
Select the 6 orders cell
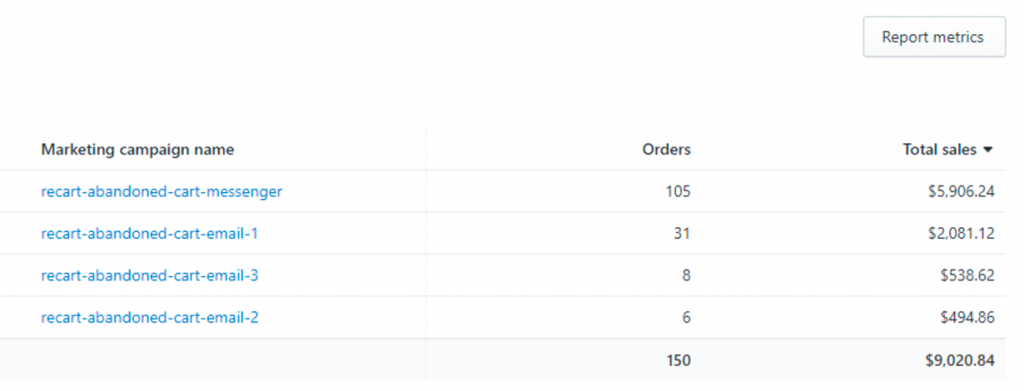pos(686,317)
